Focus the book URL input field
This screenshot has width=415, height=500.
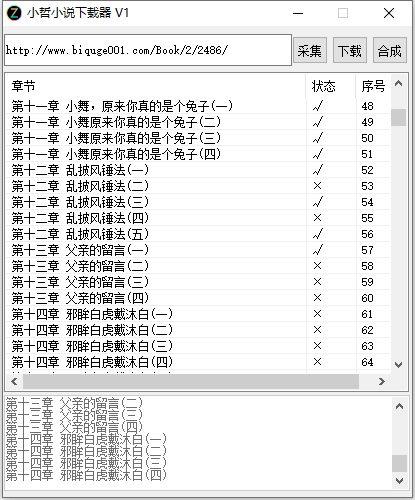tap(148, 50)
